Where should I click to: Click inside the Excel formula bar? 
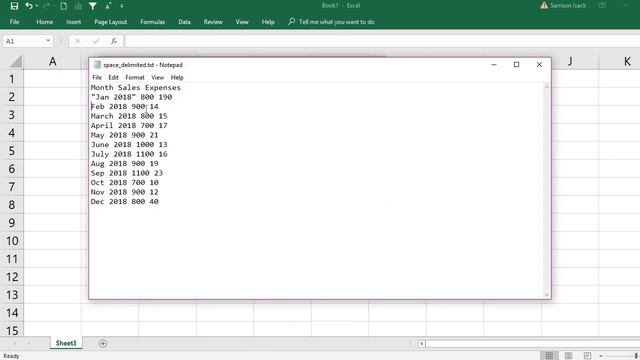tap(382, 41)
